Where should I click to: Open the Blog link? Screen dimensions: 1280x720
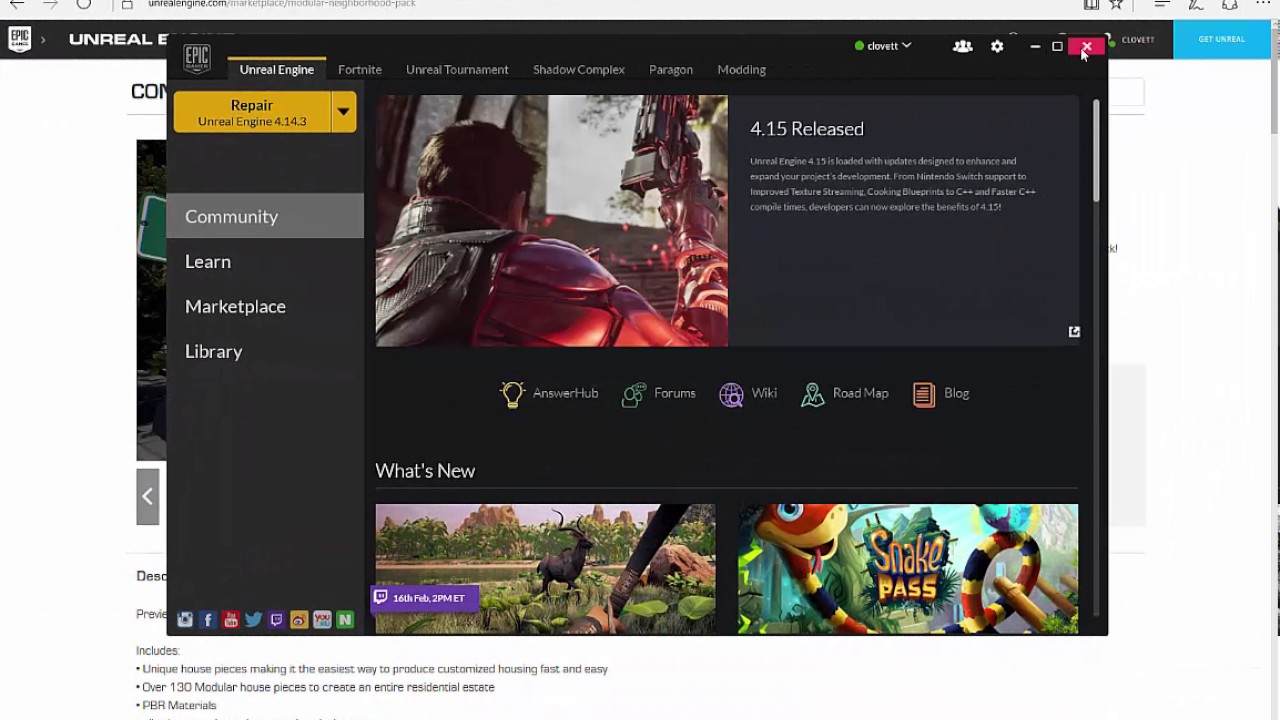point(957,393)
